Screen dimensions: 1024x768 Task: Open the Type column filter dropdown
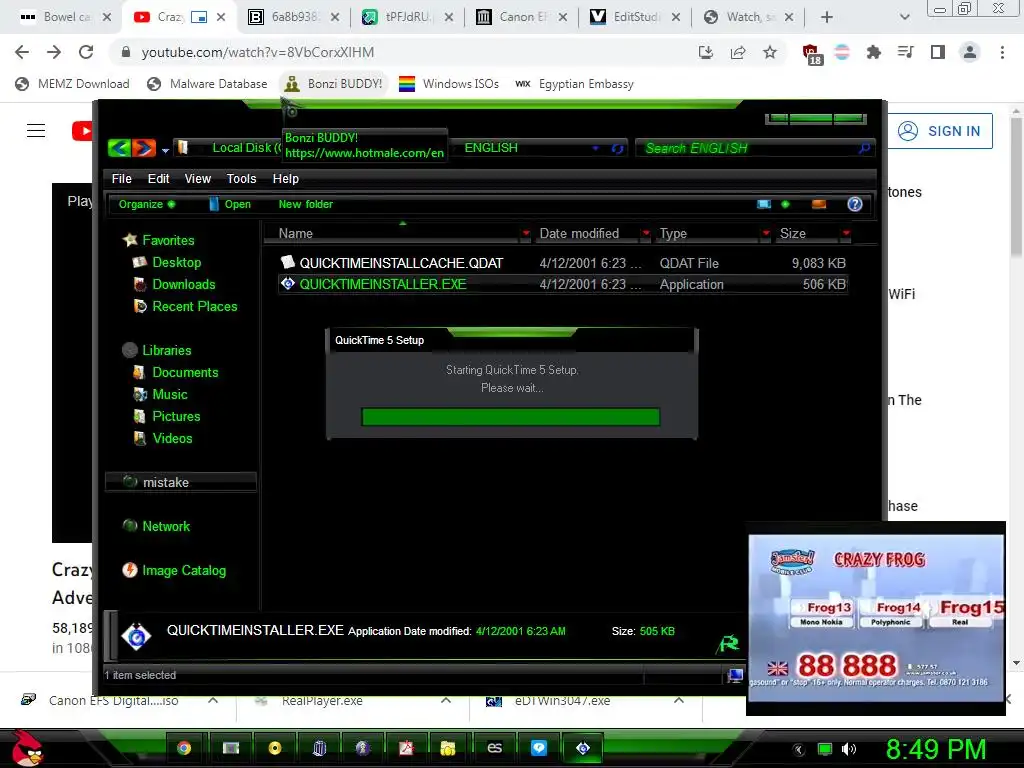click(x=766, y=233)
